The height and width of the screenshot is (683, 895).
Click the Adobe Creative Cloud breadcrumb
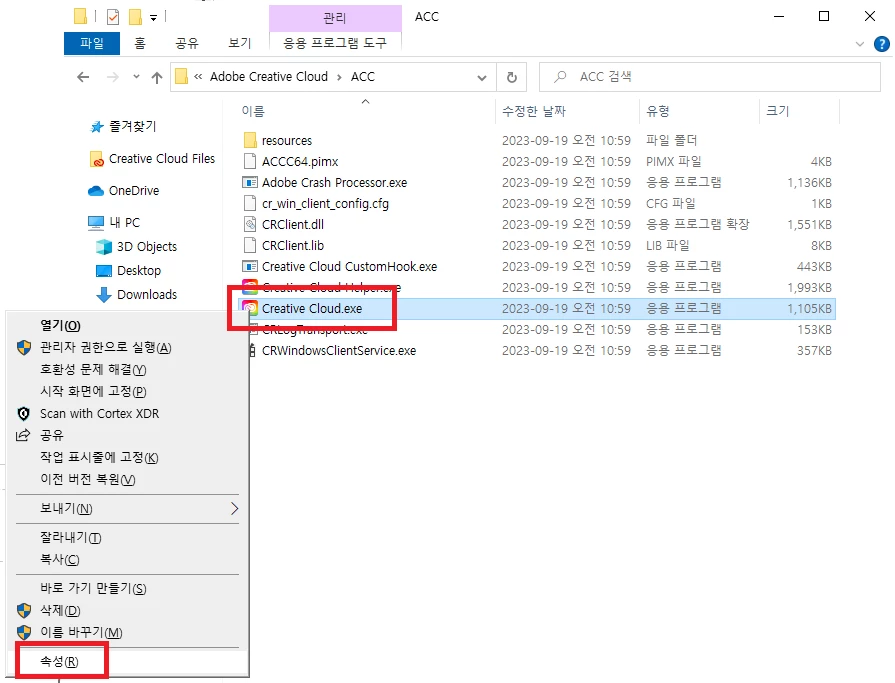[x=269, y=77]
